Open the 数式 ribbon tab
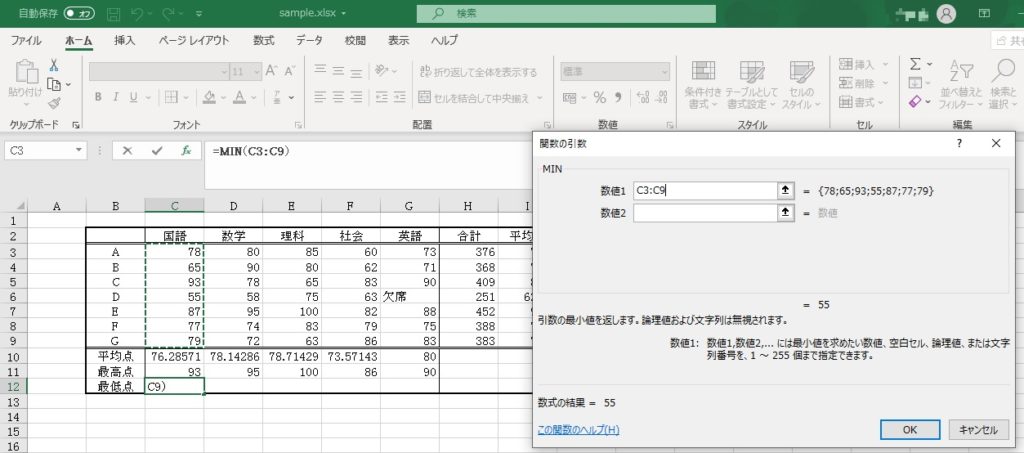This screenshot has width=1024, height=453. pos(264,41)
